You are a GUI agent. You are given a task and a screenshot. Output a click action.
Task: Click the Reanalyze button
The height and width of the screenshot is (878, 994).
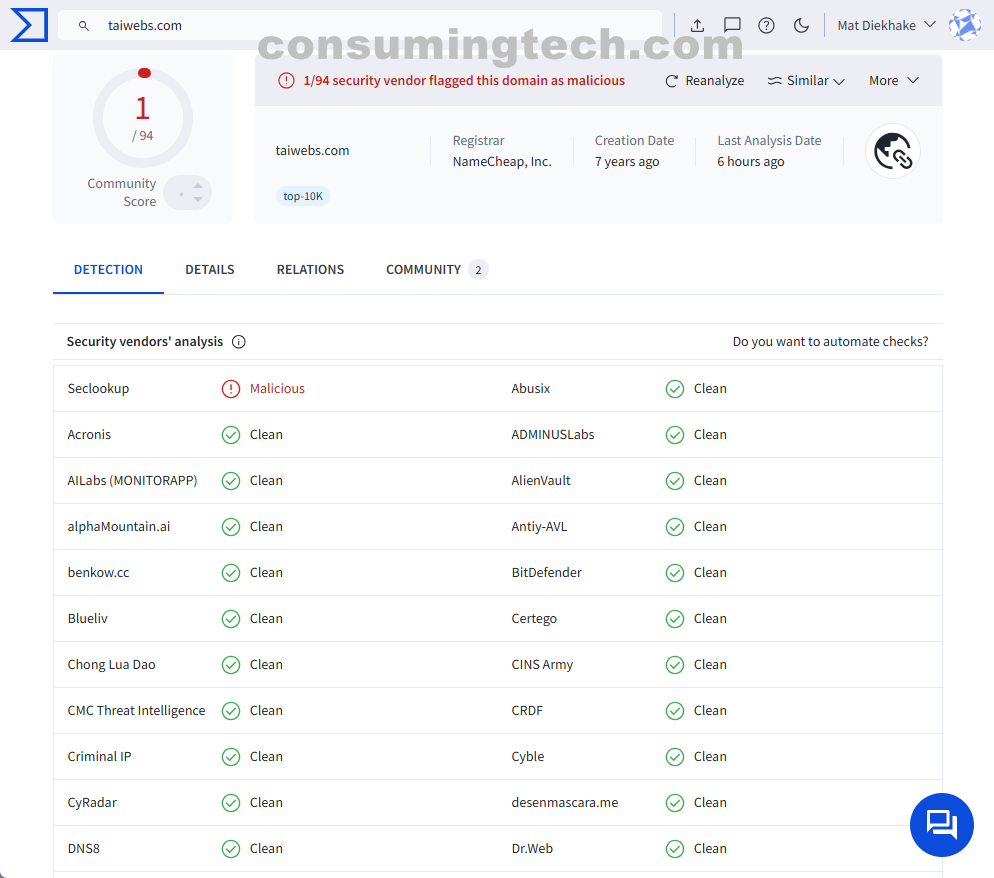pos(705,81)
